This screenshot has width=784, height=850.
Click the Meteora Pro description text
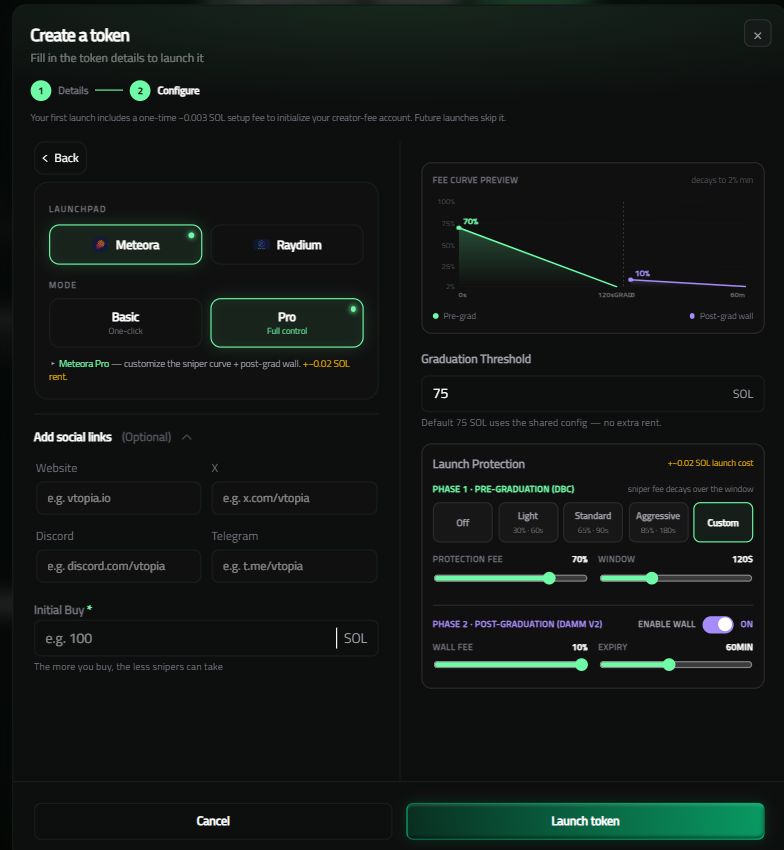click(x=200, y=370)
